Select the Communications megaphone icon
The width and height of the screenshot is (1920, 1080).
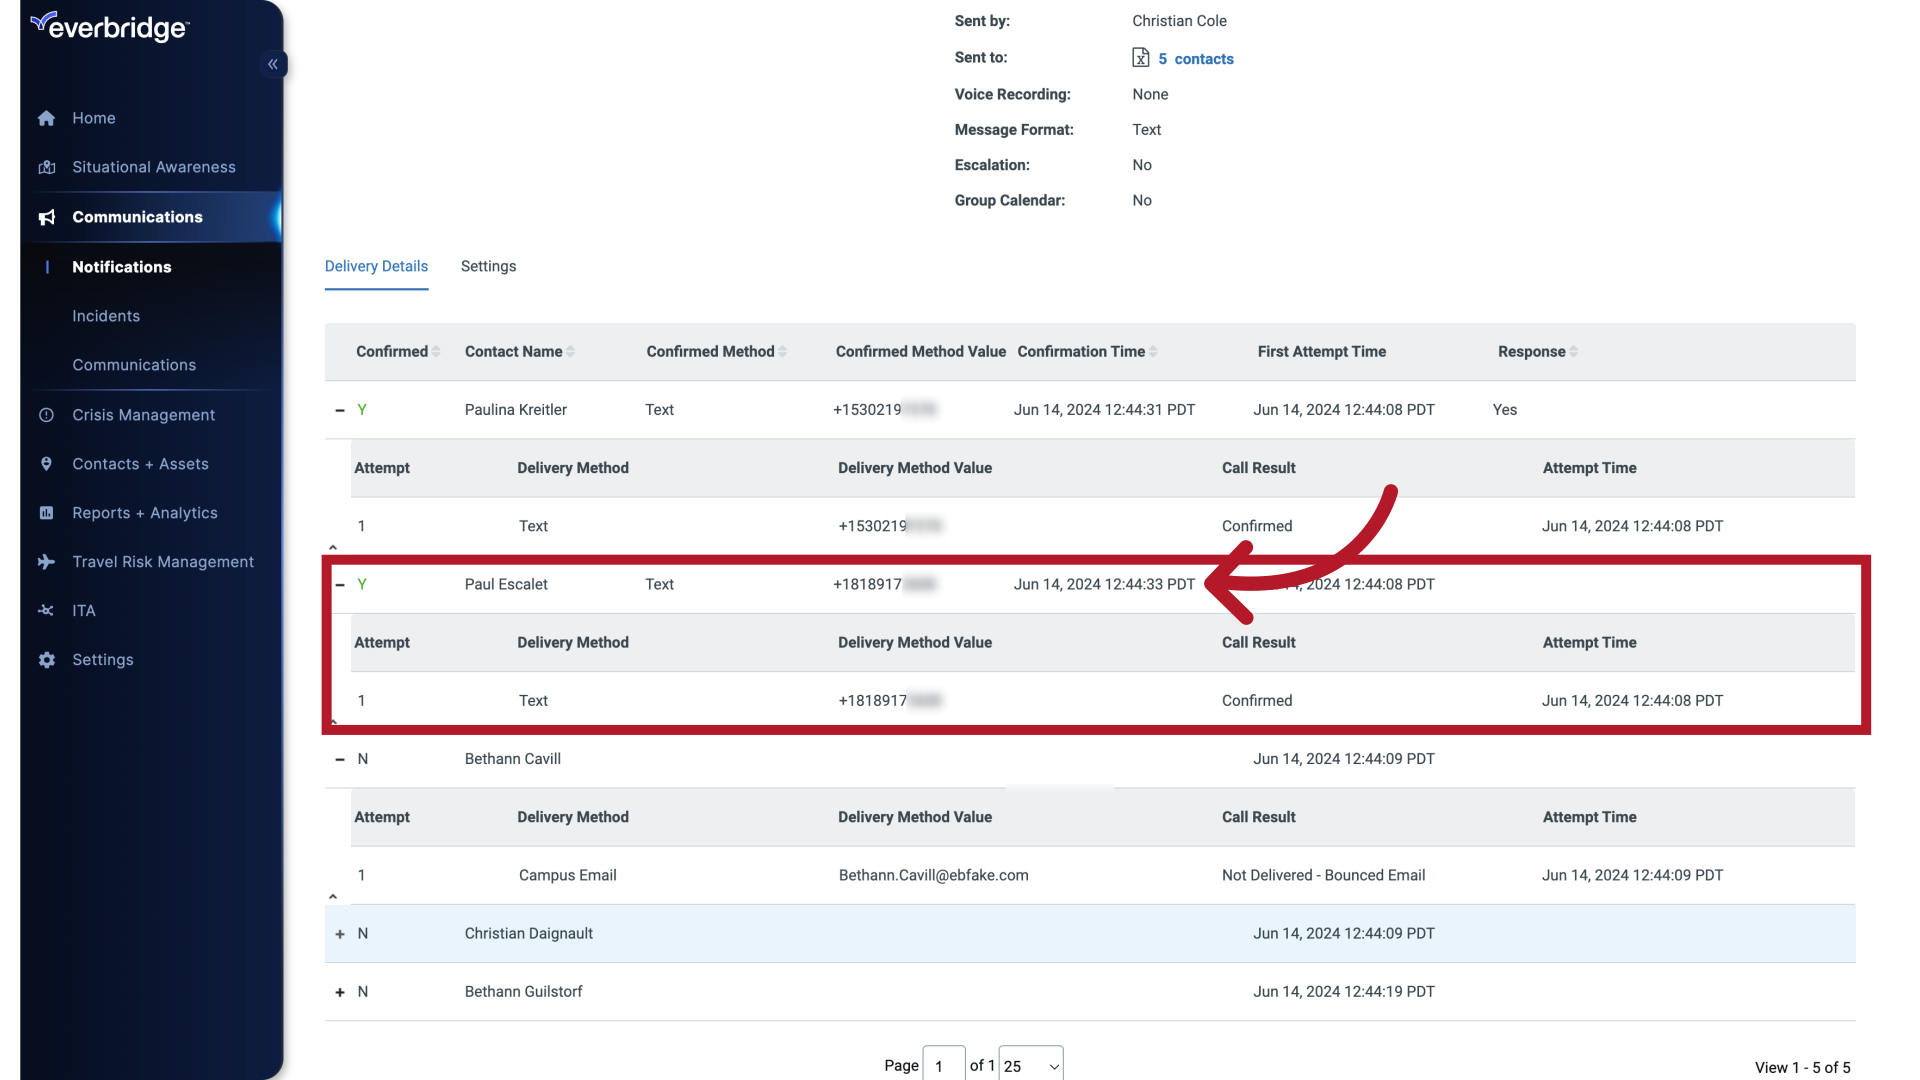coord(47,217)
